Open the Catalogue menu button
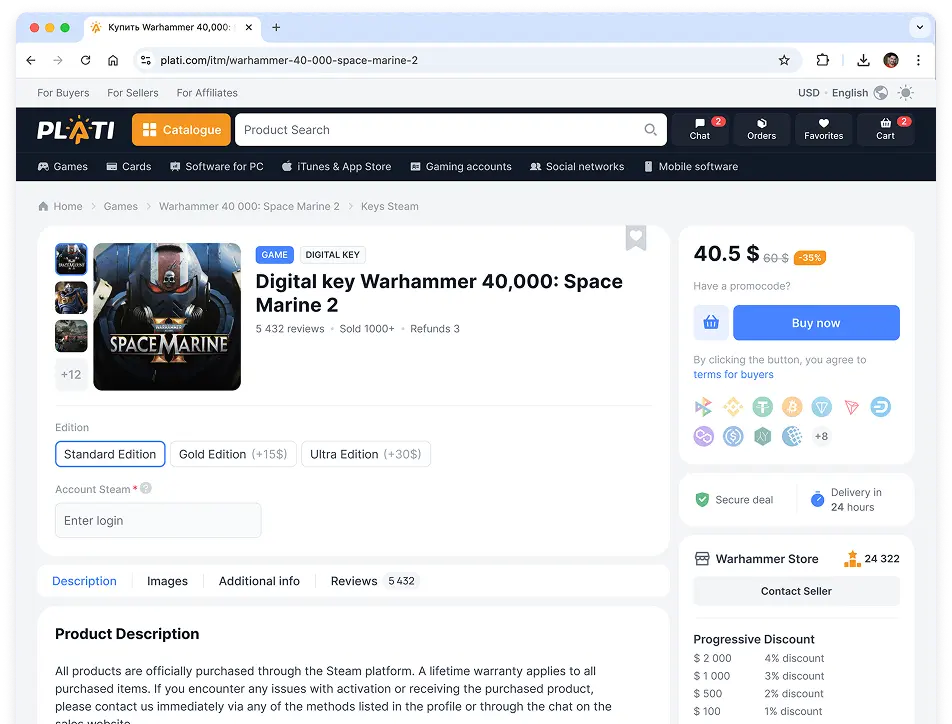The height and width of the screenshot is (724, 952). [x=181, y=129]
